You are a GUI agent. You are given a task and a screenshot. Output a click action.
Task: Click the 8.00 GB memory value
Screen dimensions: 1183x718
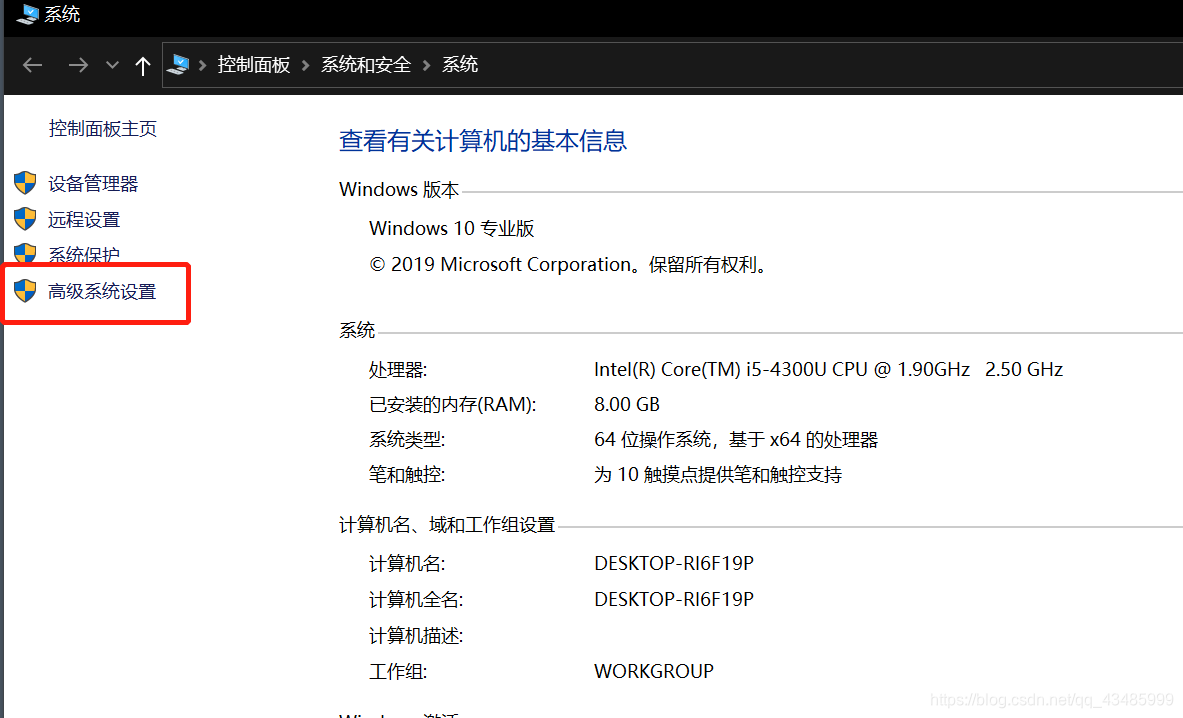click(627, 405)
